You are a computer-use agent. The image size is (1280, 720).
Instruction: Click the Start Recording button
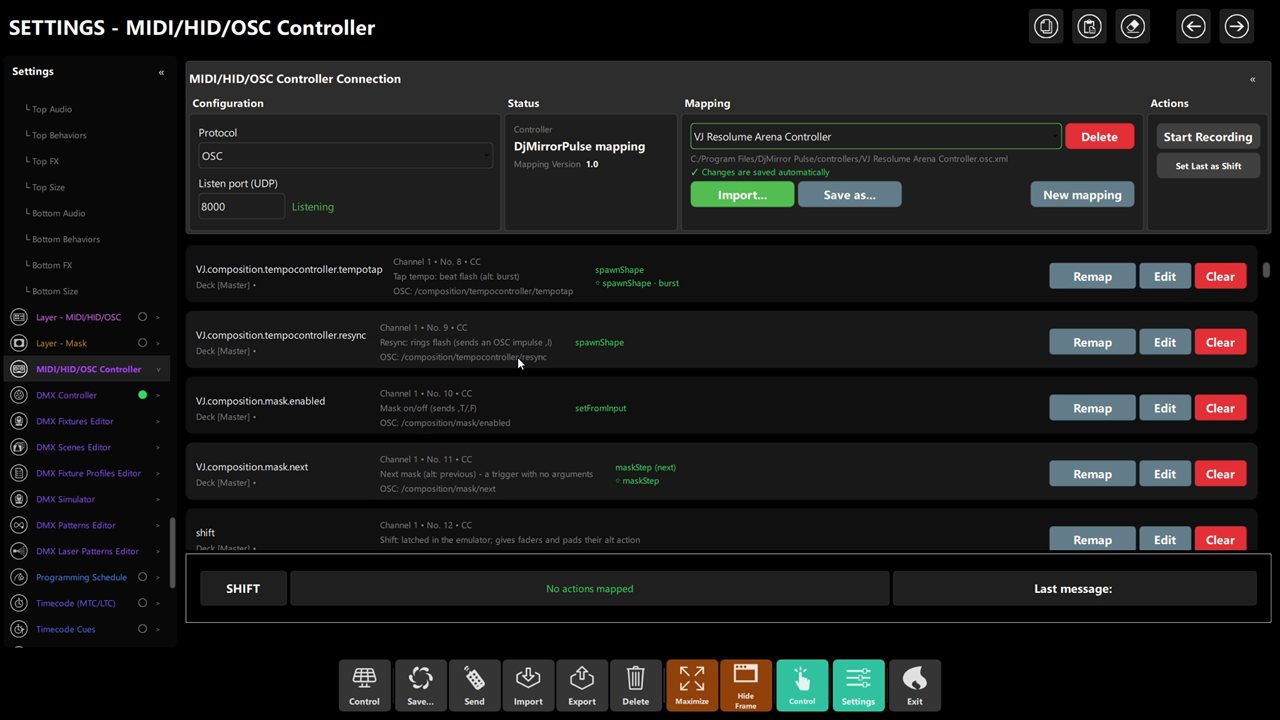[x=1208, y=137]
